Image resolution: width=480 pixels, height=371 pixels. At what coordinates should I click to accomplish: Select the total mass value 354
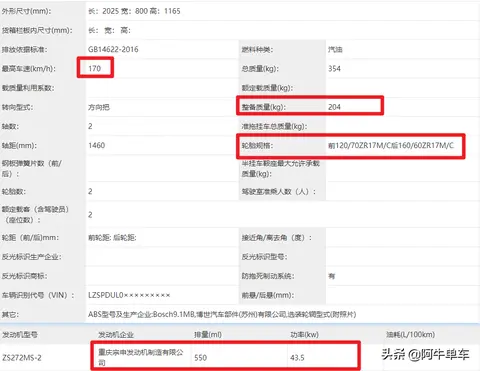point(334,69)
